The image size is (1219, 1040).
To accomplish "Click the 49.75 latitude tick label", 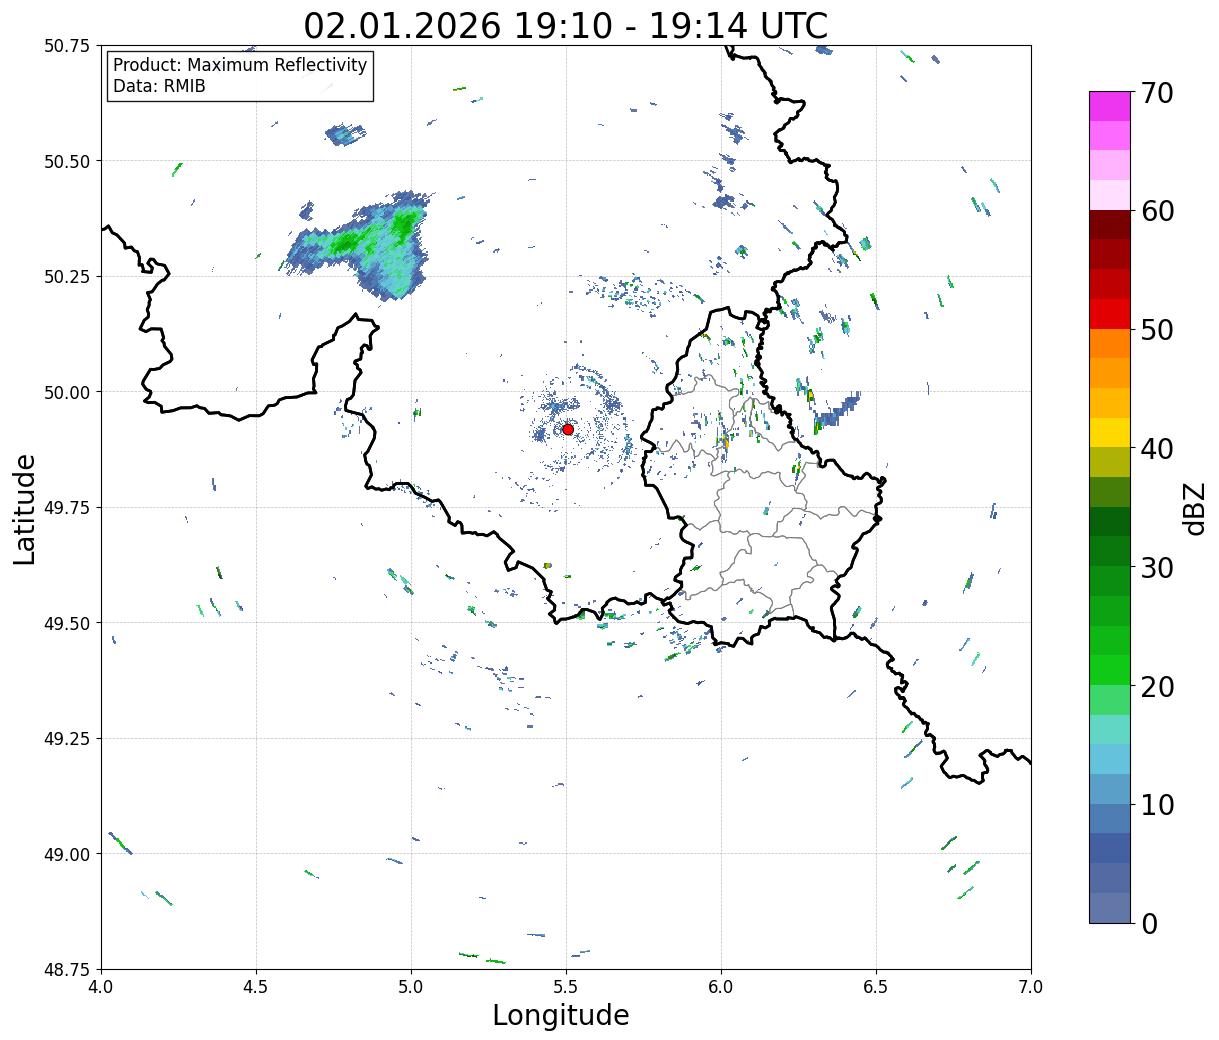I will click(x=66, y=508).
